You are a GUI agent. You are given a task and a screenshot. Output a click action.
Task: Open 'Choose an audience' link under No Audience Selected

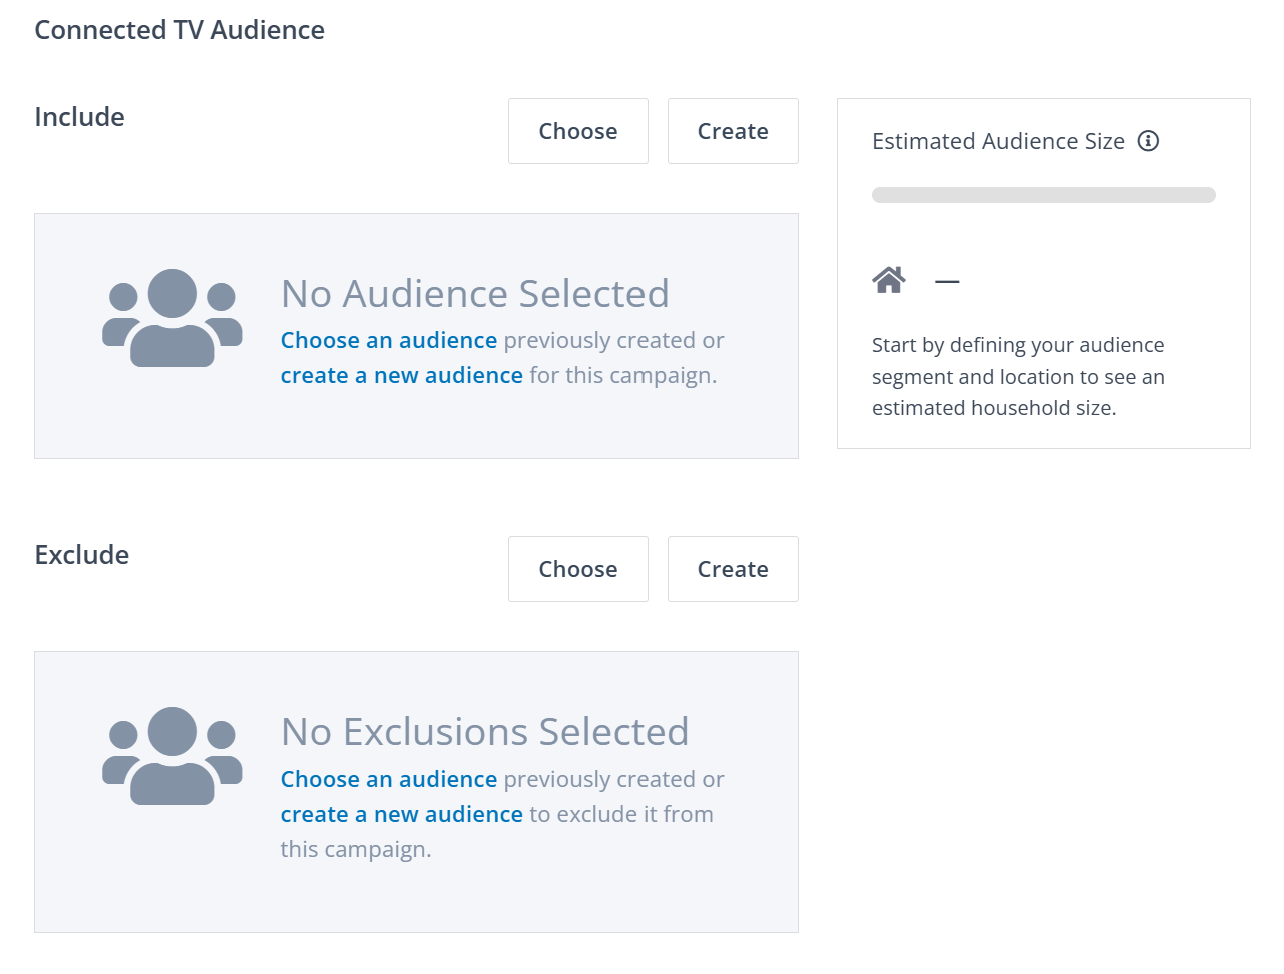point(388,341)
